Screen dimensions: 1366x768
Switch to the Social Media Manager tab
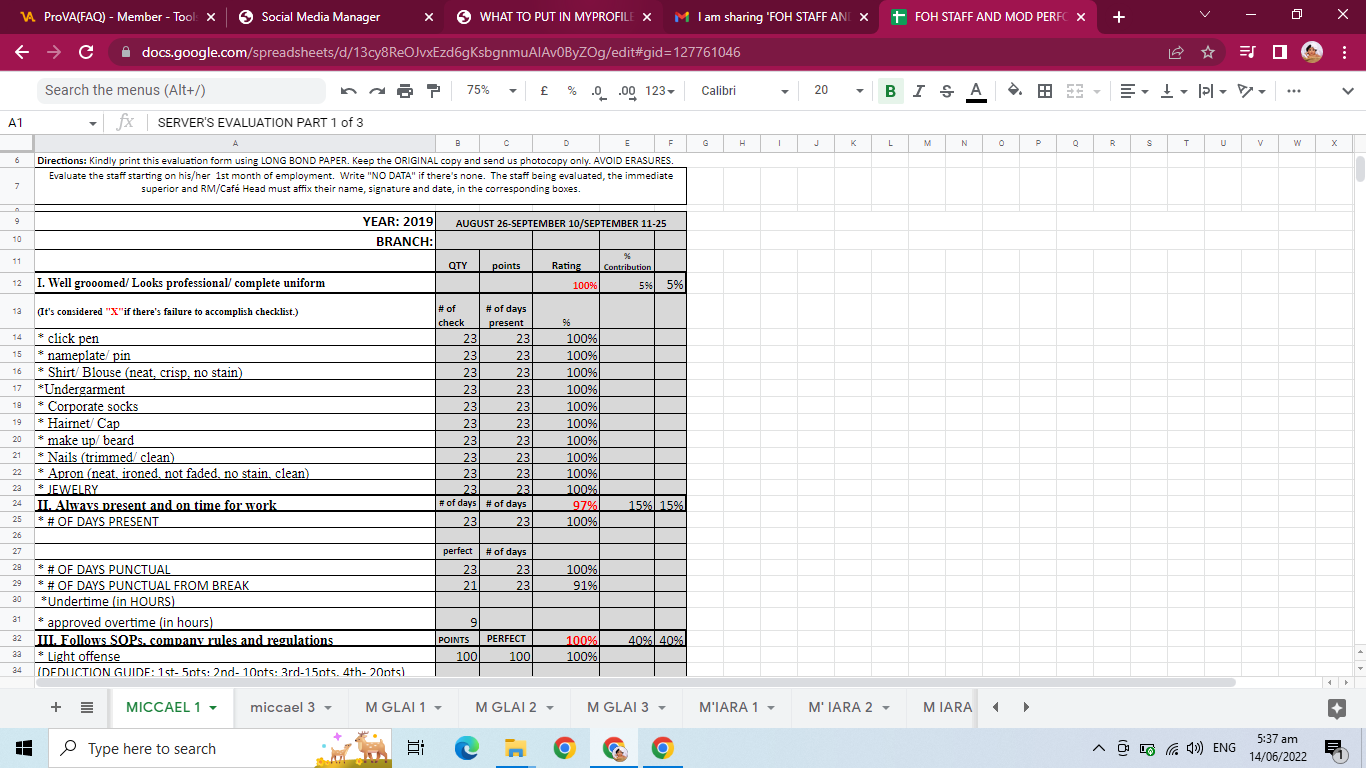(336, 17)
